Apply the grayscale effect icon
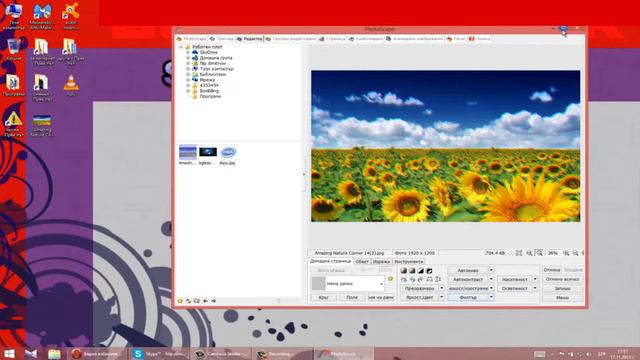This screenshot has width=640, height=360. (x=412, y=271)
